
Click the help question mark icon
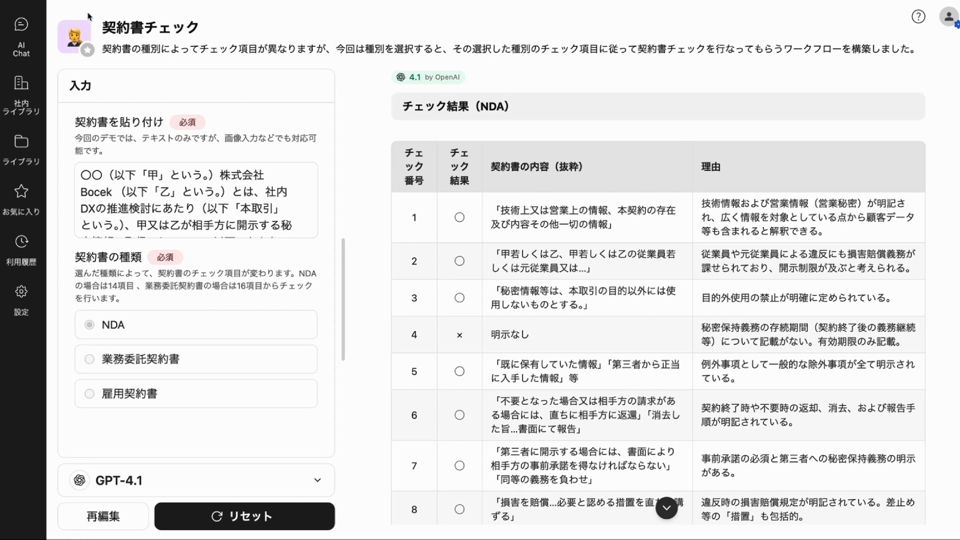pyautogui.click(x=918, y=17)
